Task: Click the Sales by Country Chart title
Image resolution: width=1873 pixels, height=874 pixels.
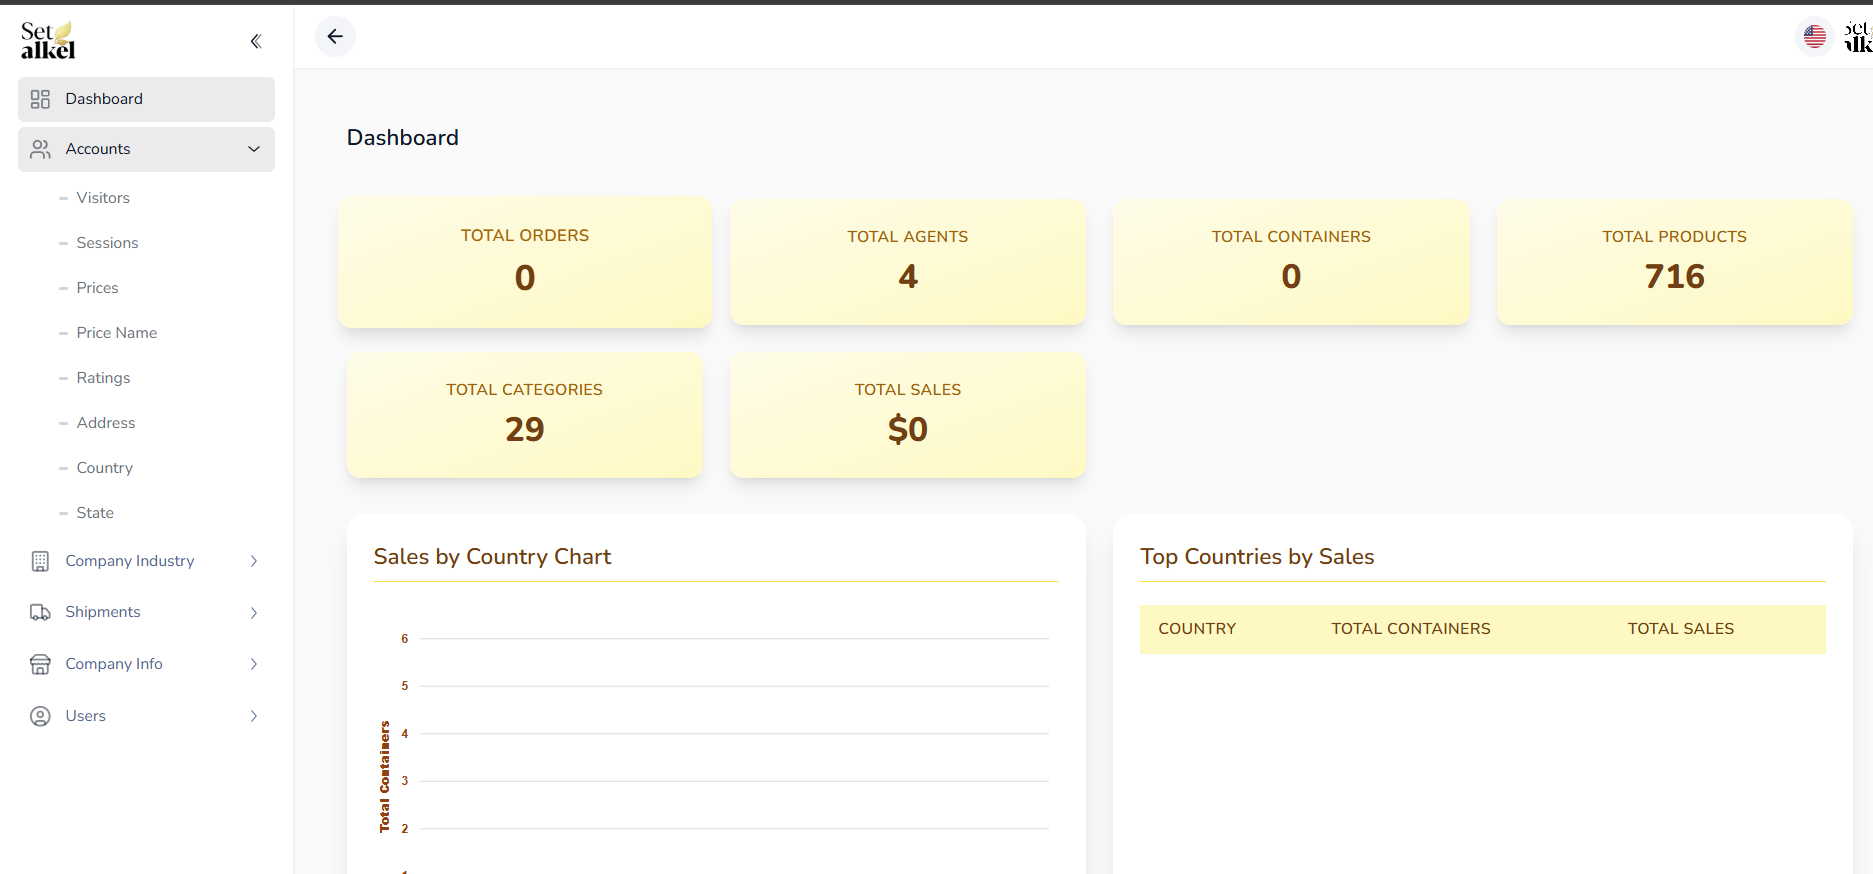Action: point(492,557)
